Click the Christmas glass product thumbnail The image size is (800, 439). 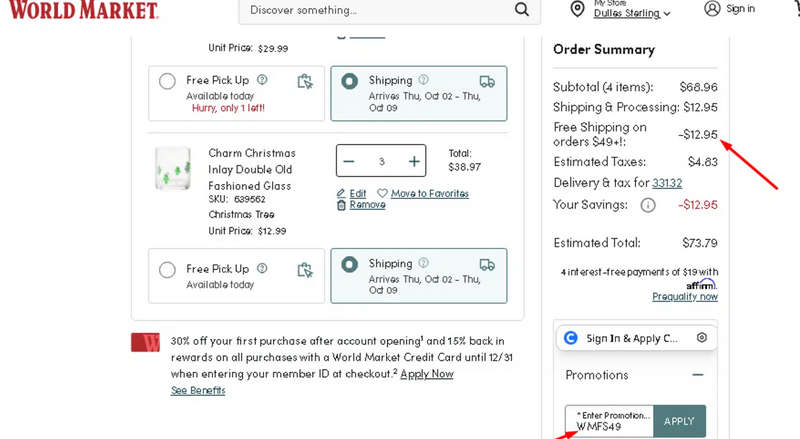point(173,168)
